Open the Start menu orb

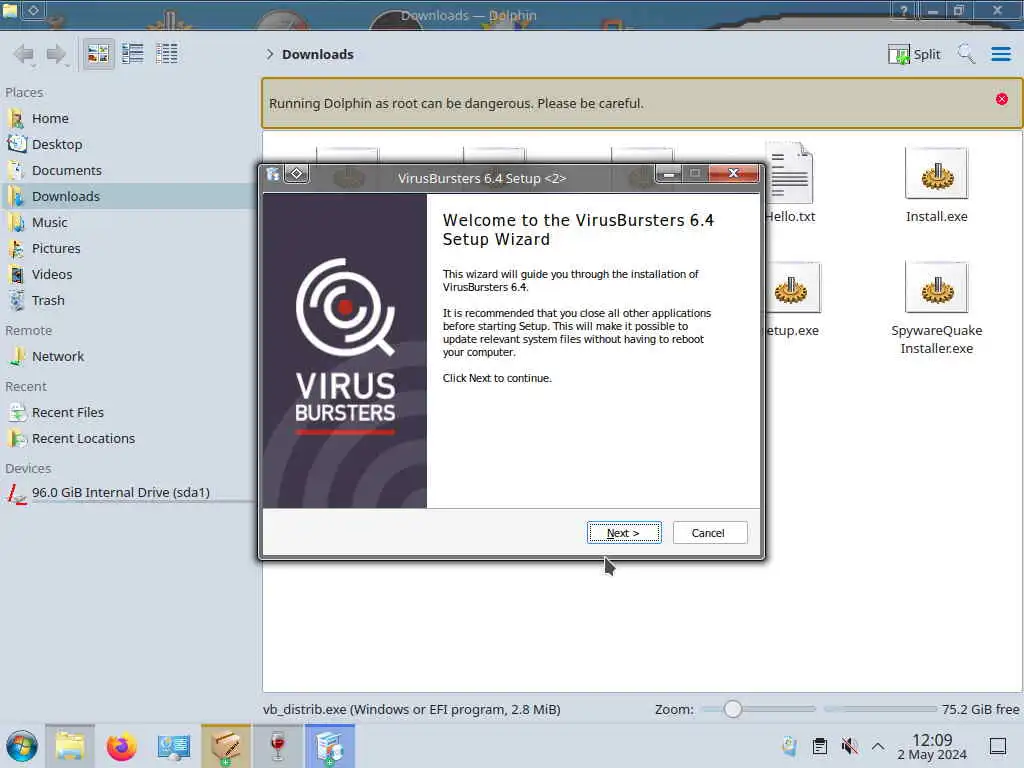click(x=22, y=746)
